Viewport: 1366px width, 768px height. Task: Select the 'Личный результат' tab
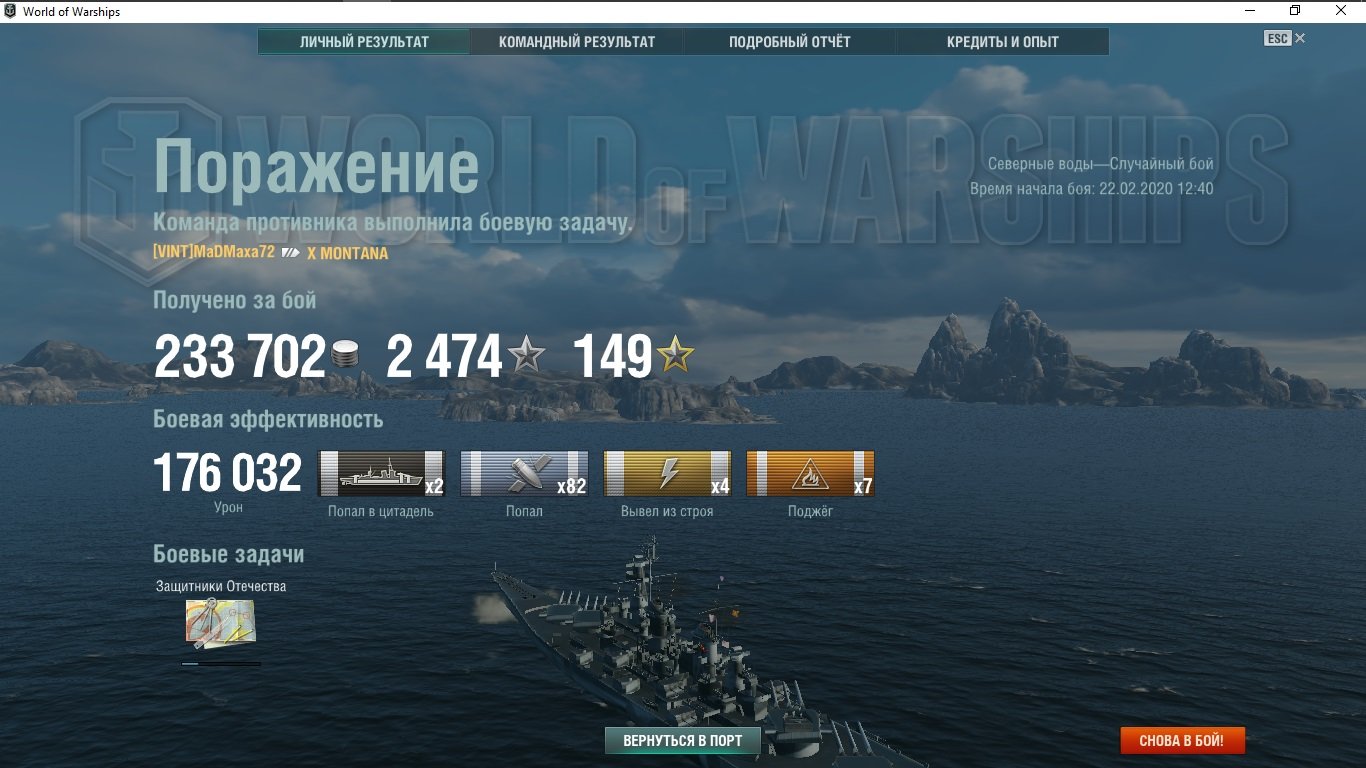364,42
